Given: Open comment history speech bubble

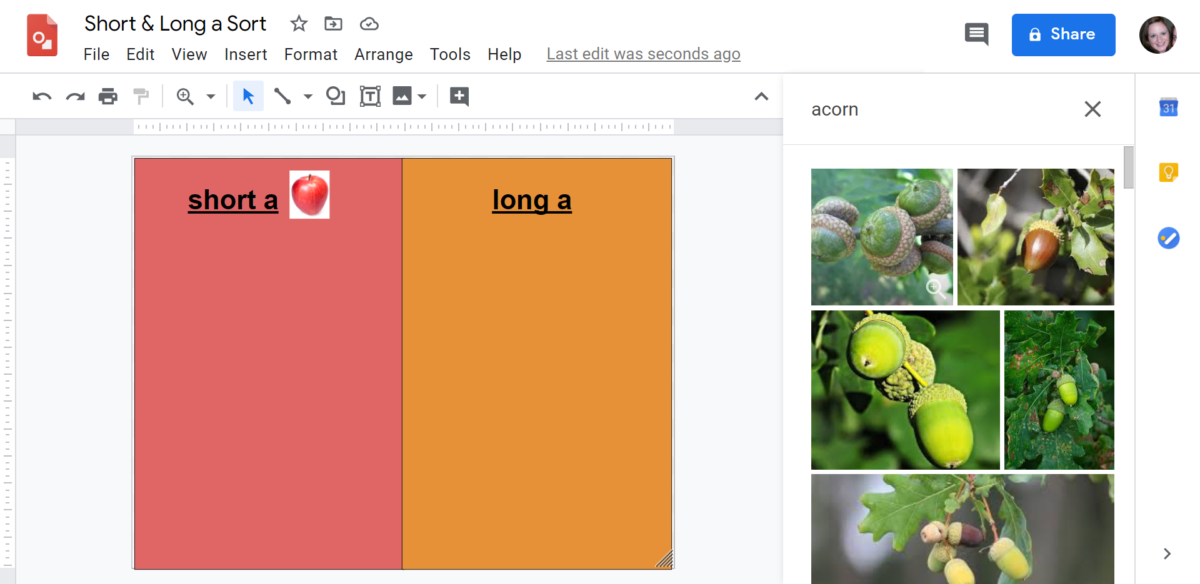Looking at the screenshot, I should click(x=976, y=34).
